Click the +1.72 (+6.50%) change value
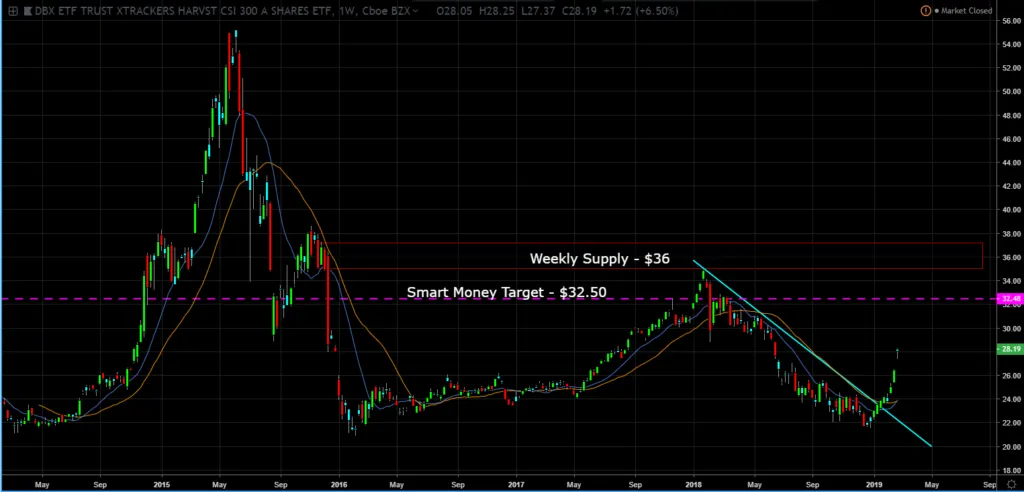 tap(643, 11)
